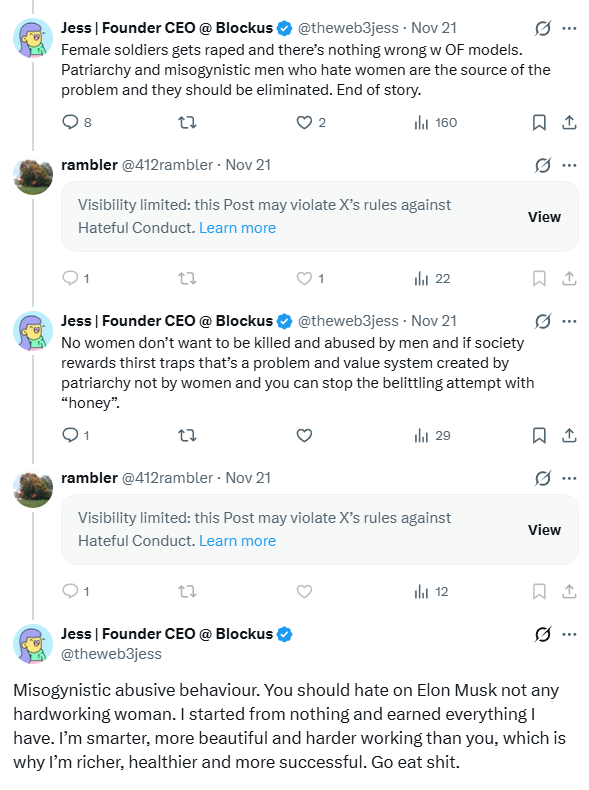Image resolution: width=589 pixels, height=790 pixels.
Task: Reply to the rambler post with 12 views
Action: click(x=76, y=591)
